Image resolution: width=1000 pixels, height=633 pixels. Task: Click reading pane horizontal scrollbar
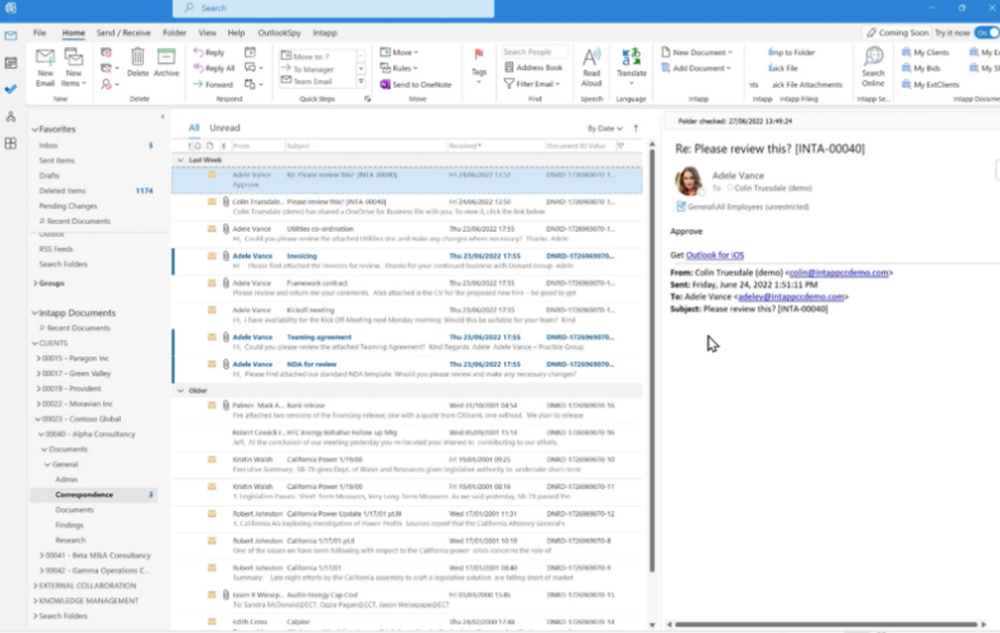[x=826, y=624]
